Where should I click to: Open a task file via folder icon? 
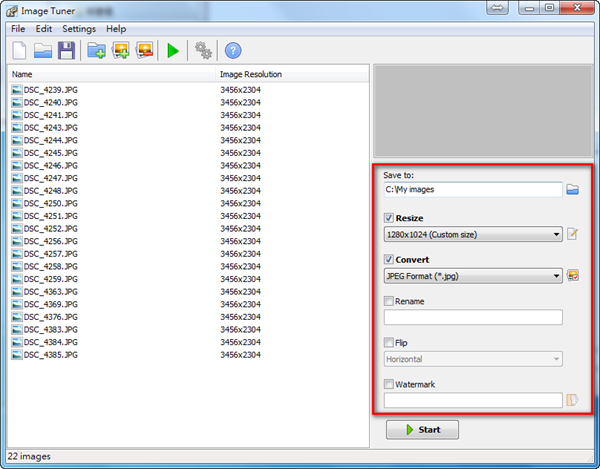click(x=43, y=50)
